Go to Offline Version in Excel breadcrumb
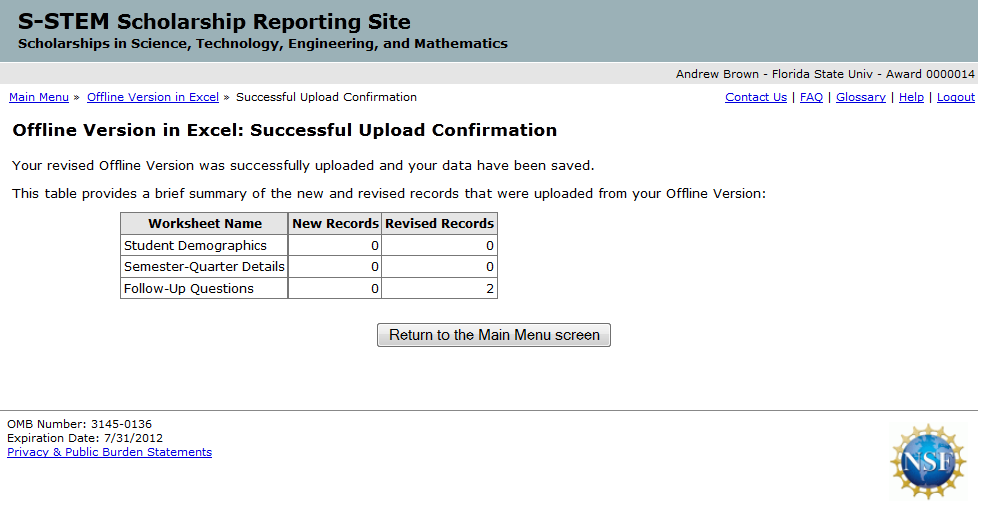The width and height of the screenshot is (988, 516). [152, 97]
